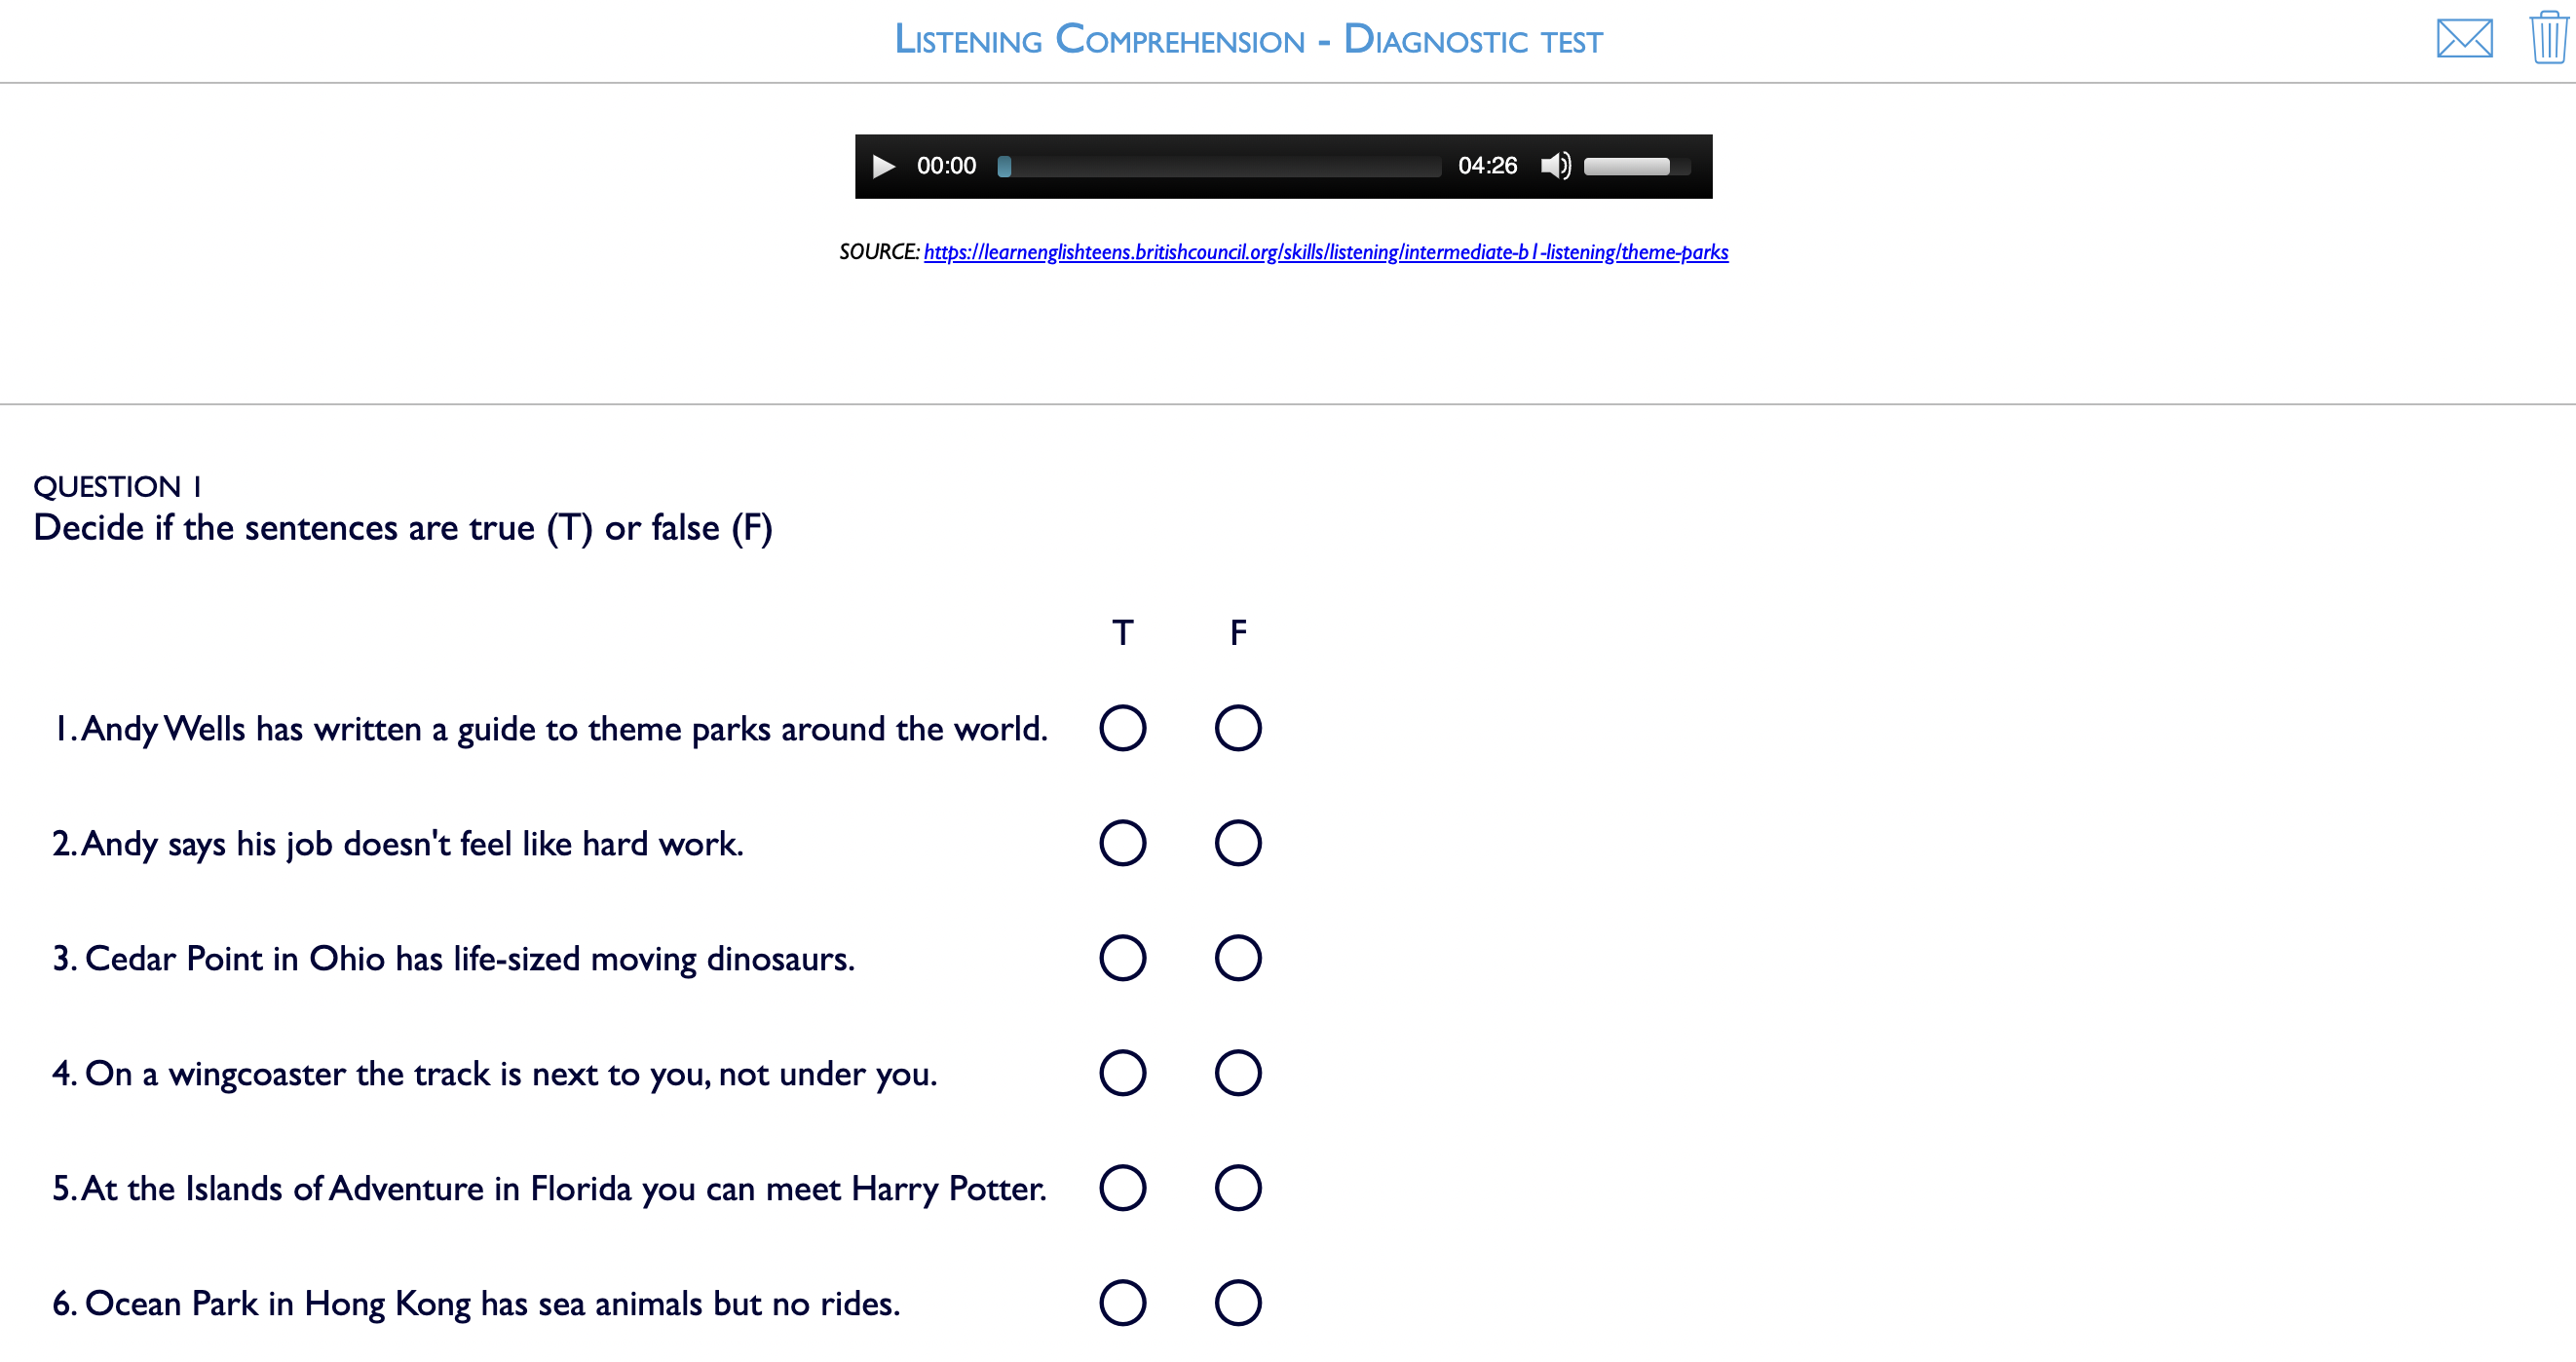Open the British Council source link
This screenshot has height=1362, width=2576.
[x=1325, y=252]
